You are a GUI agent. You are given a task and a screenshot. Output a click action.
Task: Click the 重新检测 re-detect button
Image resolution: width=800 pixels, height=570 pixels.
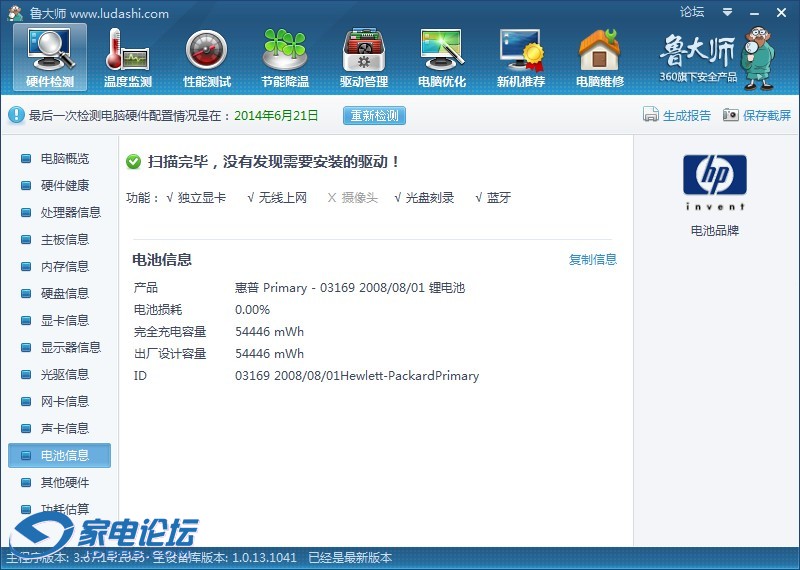[374, 115]
